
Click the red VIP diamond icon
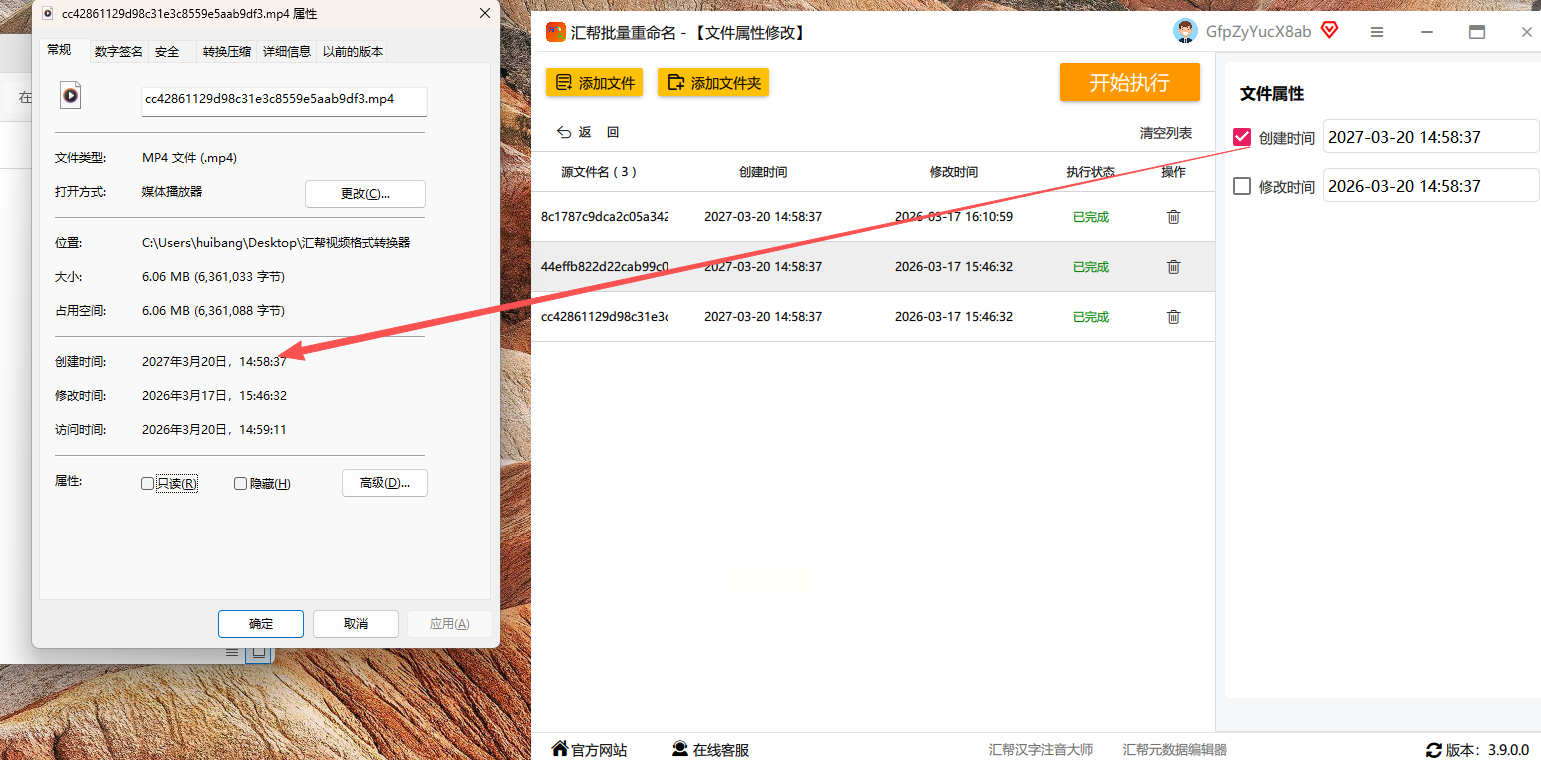pyautogui.click(x=1329, y=30)
